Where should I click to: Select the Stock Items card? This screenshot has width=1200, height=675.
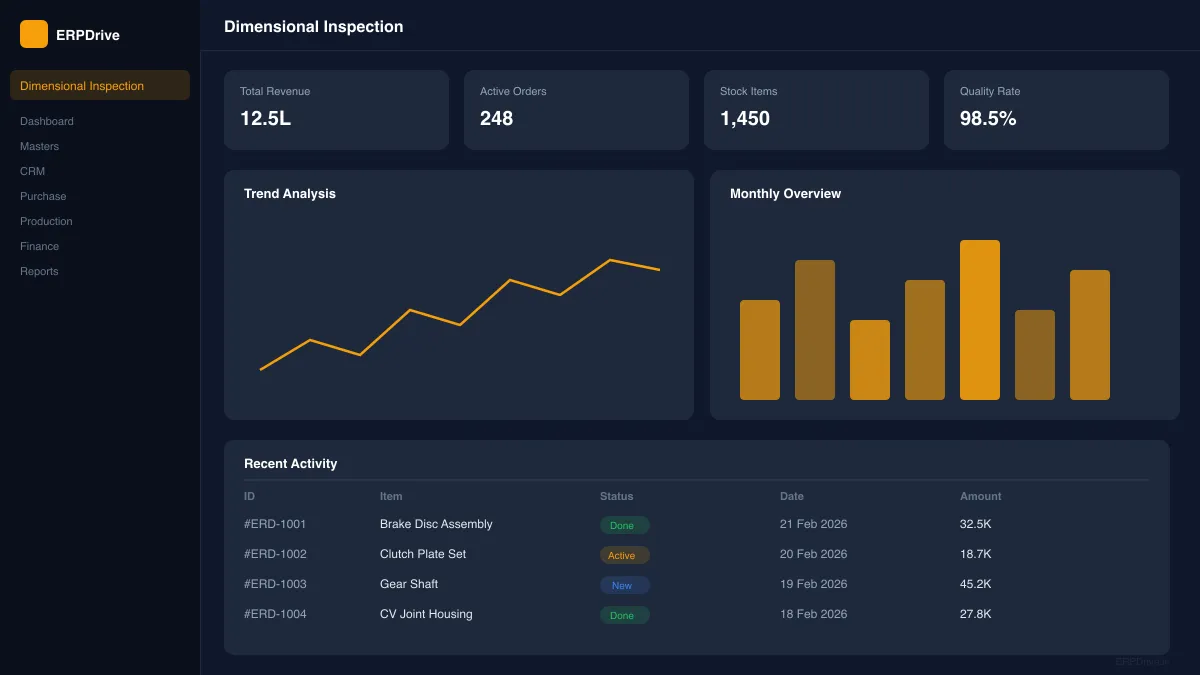(816, 110)
